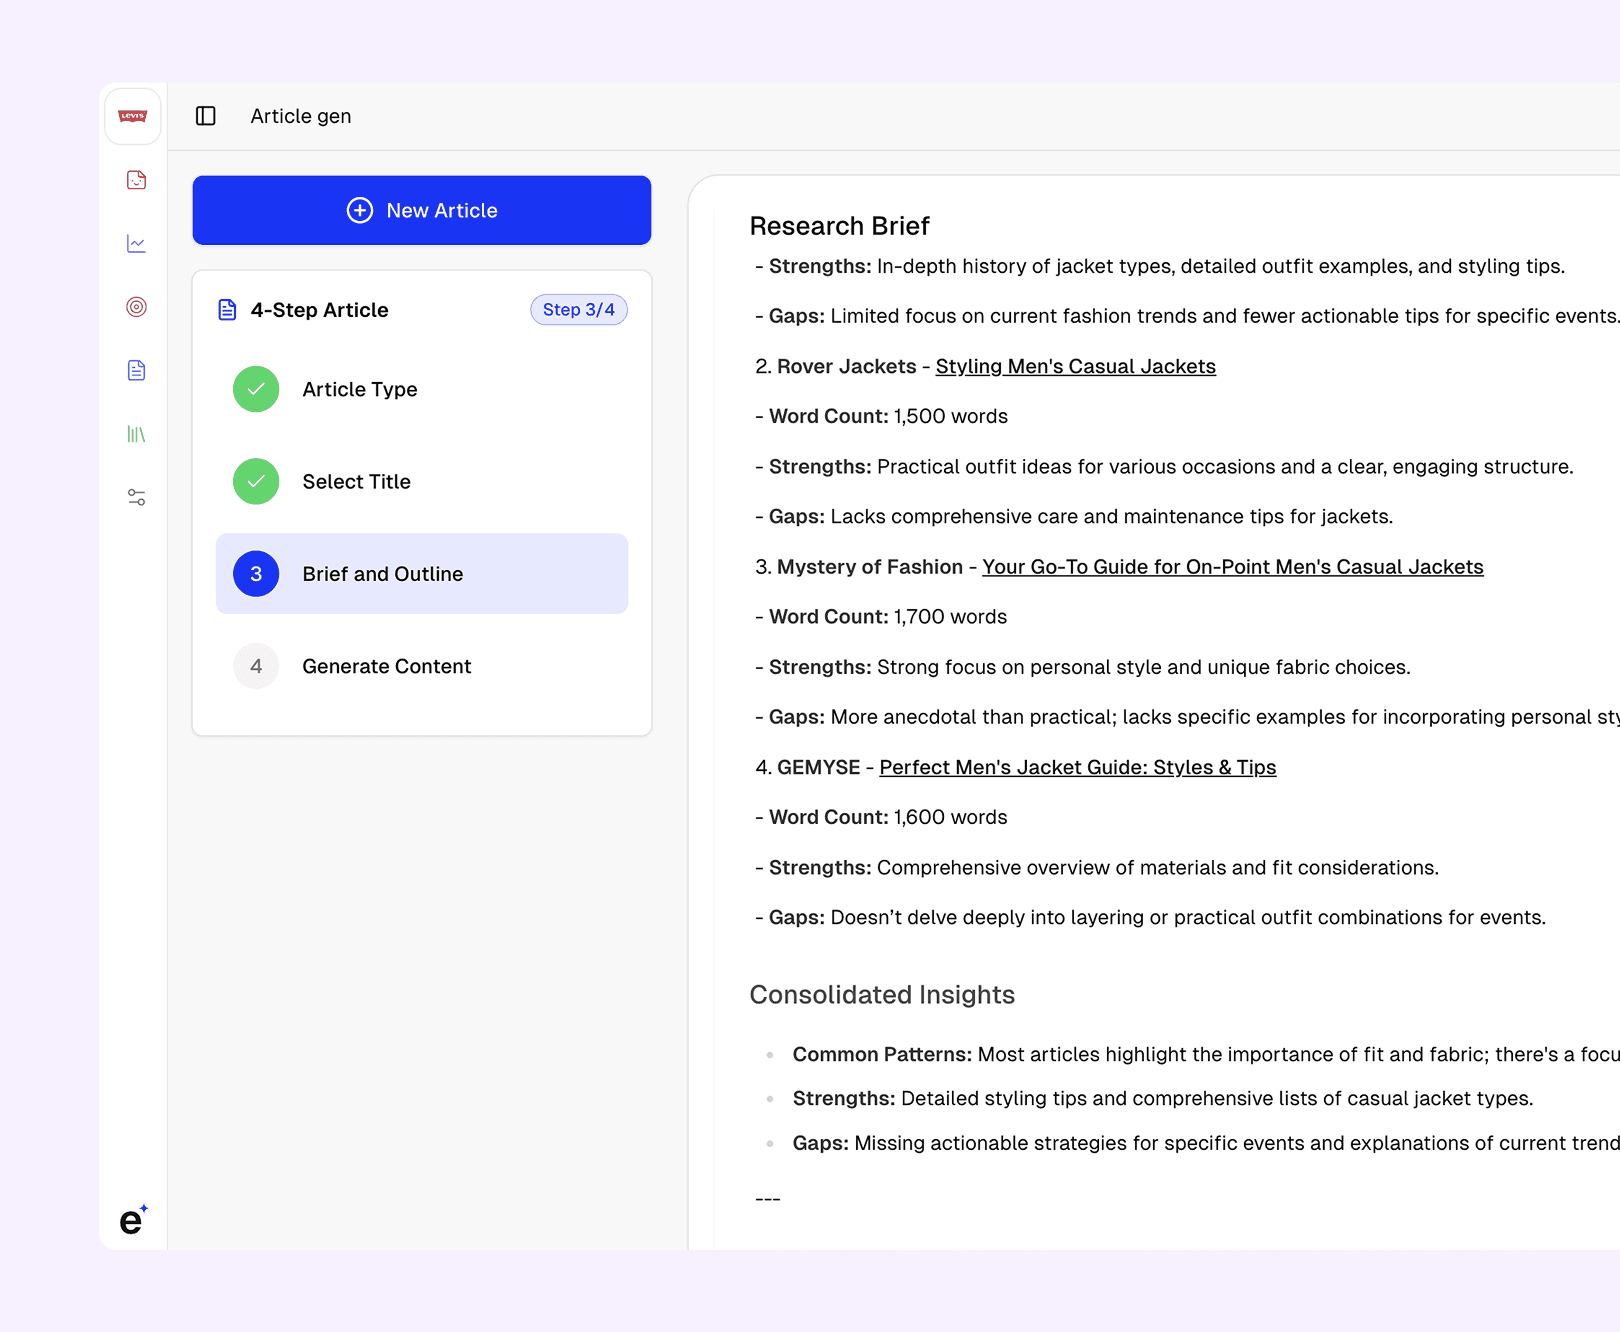The width and height of the screenshot is (1620, 1332).
Task: Click the 'Research Brief' heading
Action: click(840, 226)
